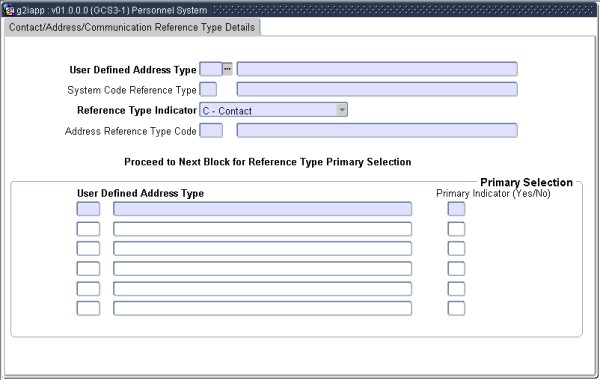Click fifth row address type description field
Viewport: 600px width, 380px height.
point(262,289)
